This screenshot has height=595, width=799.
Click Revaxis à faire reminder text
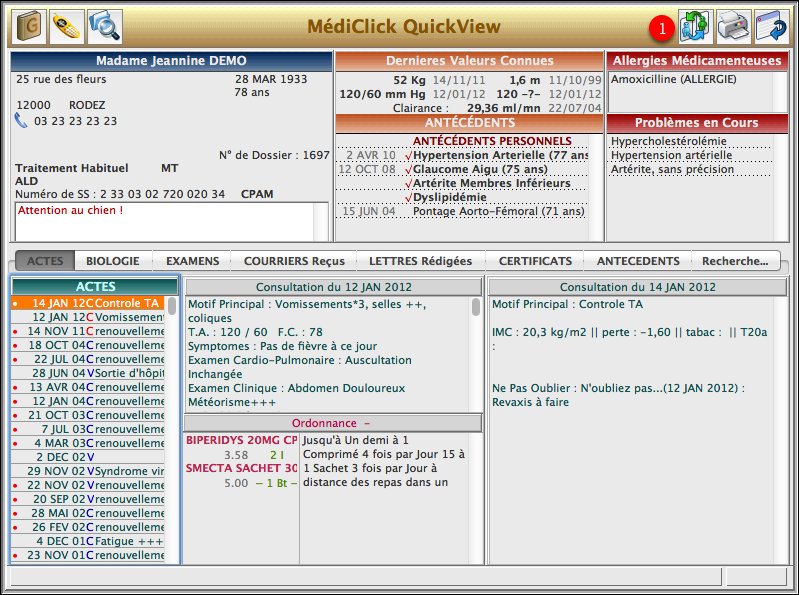pos(530,402)
